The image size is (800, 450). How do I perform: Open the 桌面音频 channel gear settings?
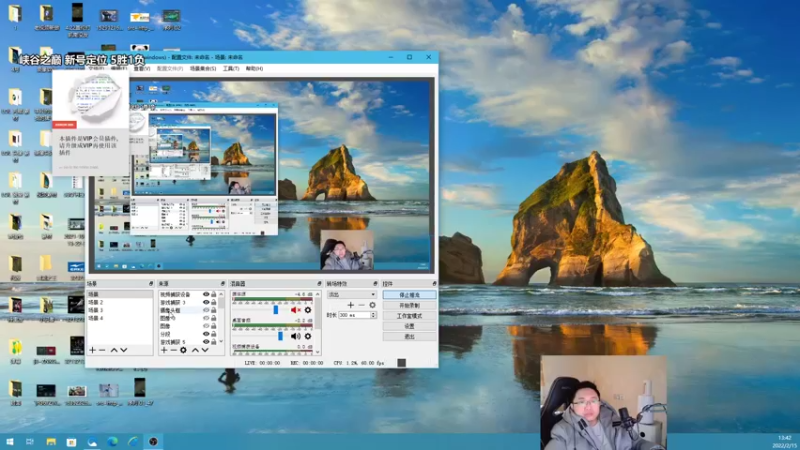coord(308,336)
